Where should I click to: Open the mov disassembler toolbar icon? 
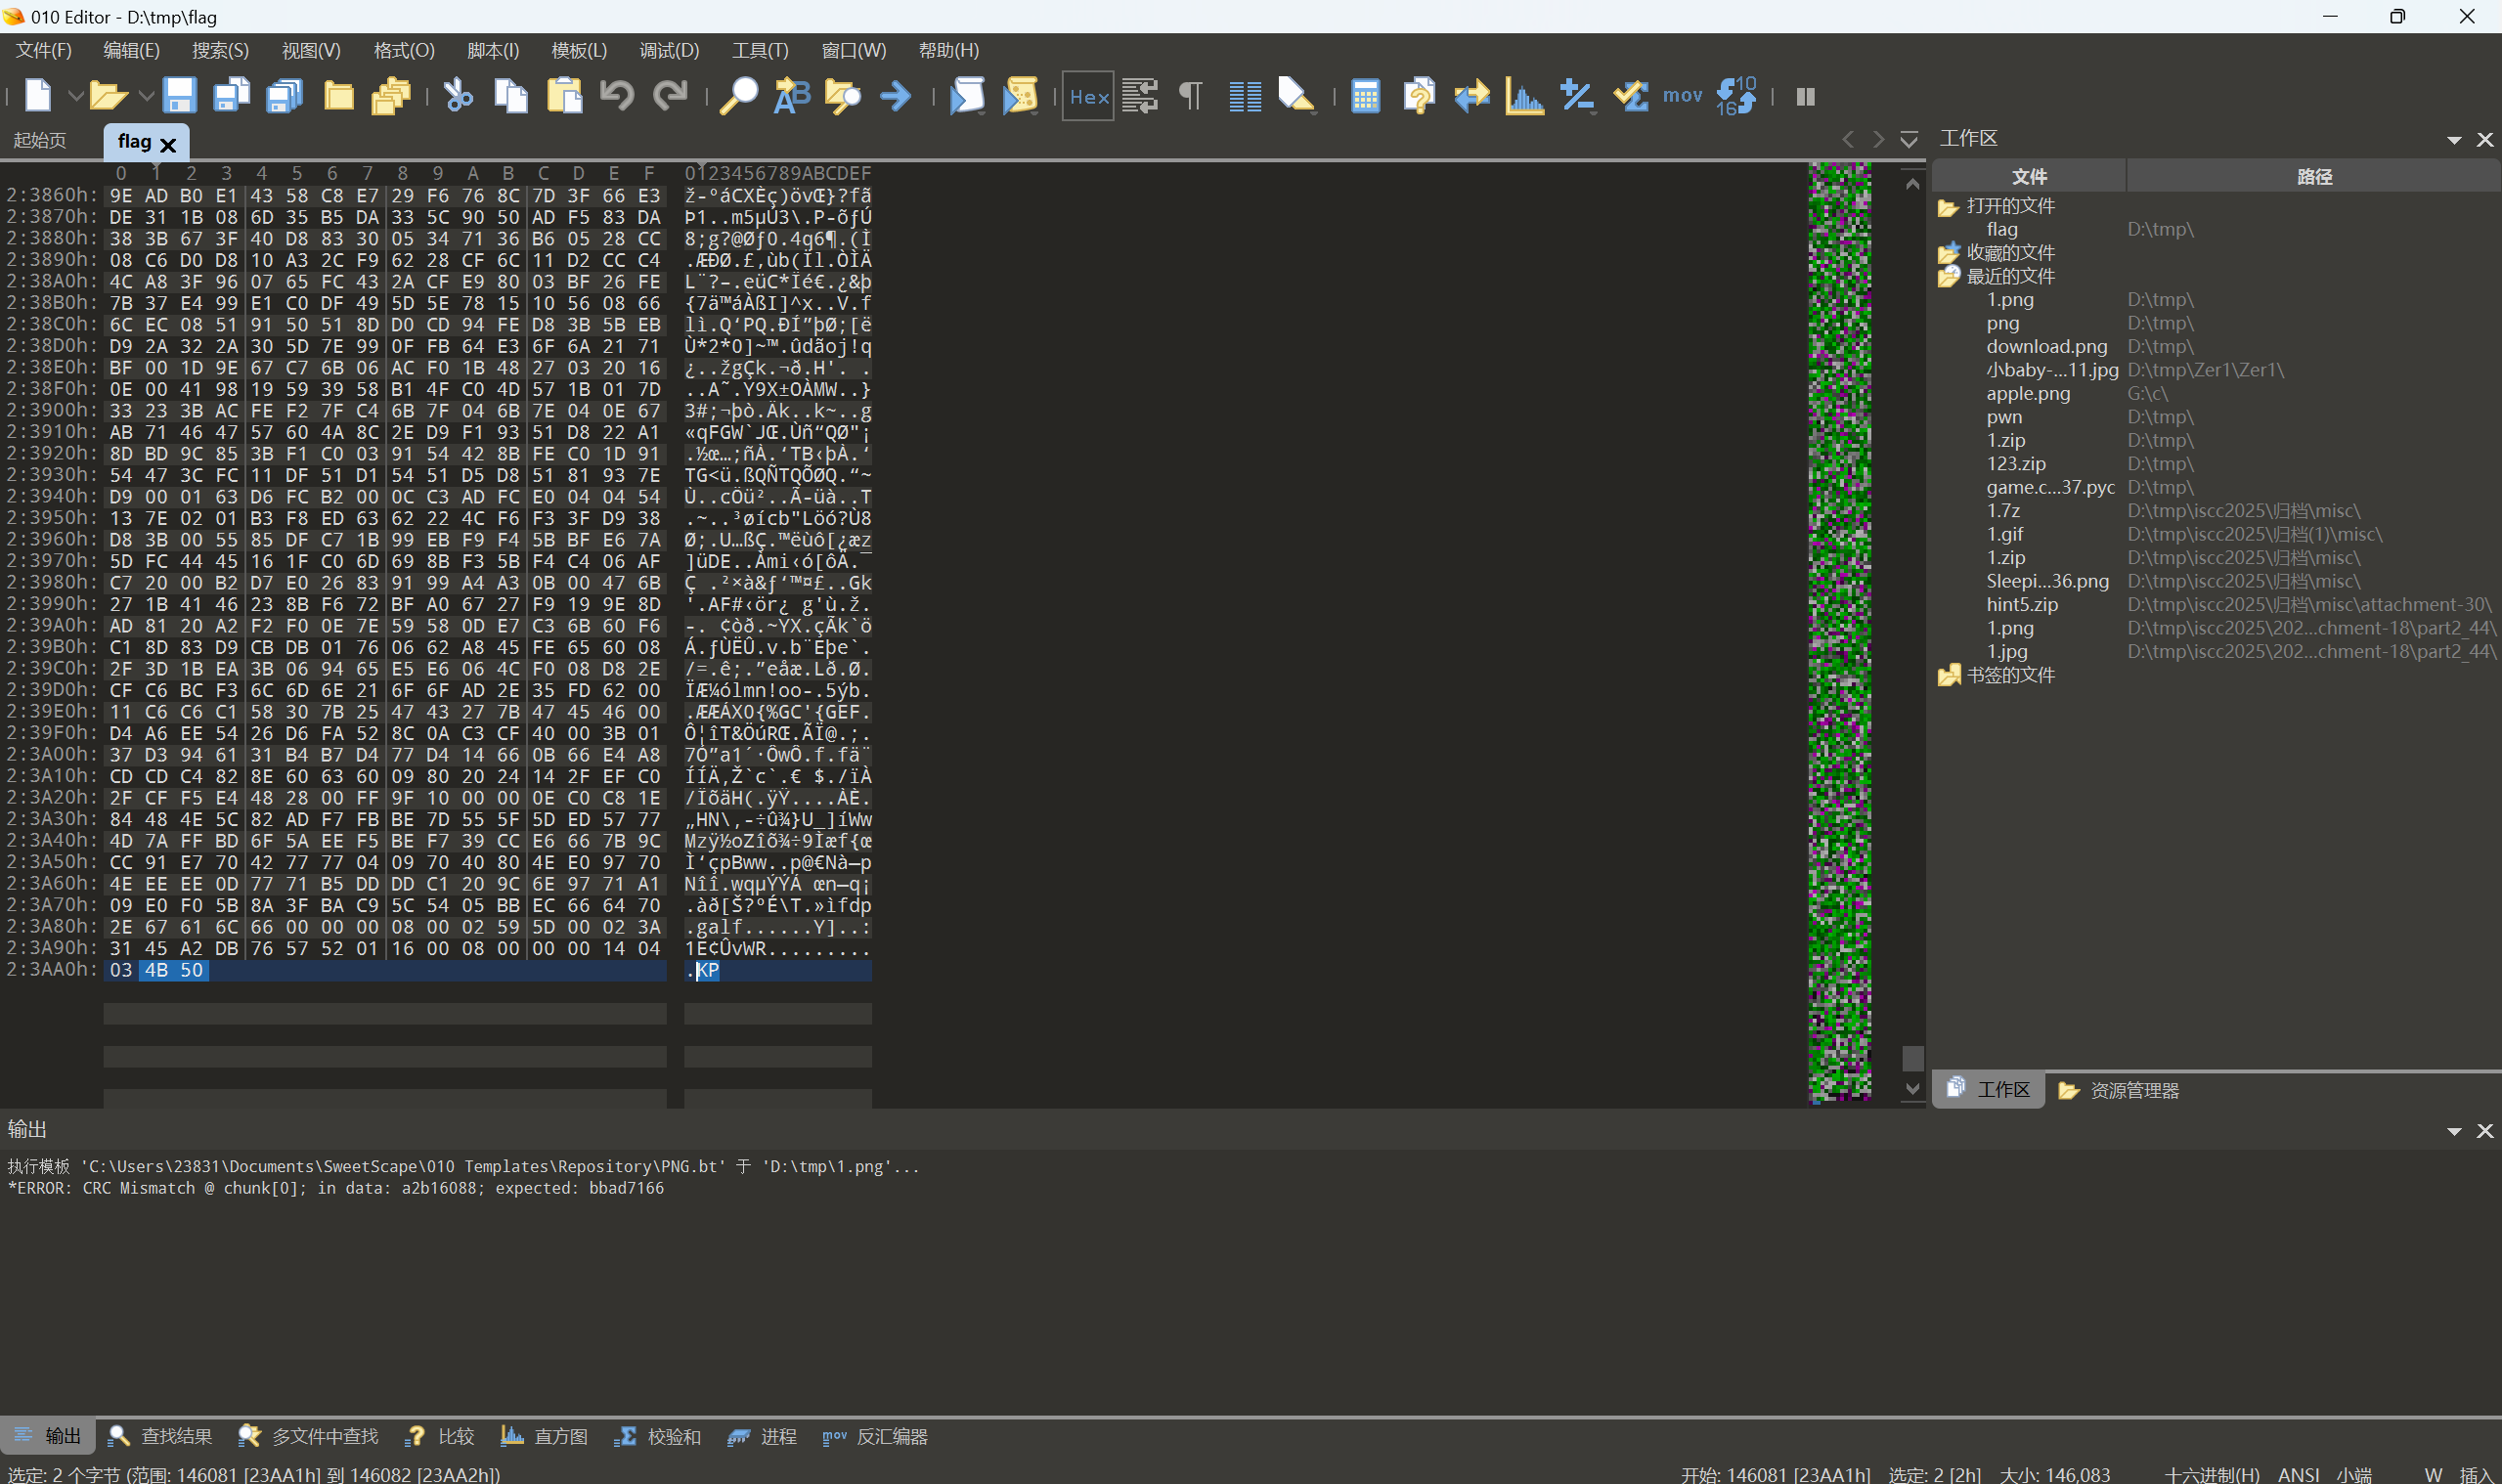tap(1682, 96)
